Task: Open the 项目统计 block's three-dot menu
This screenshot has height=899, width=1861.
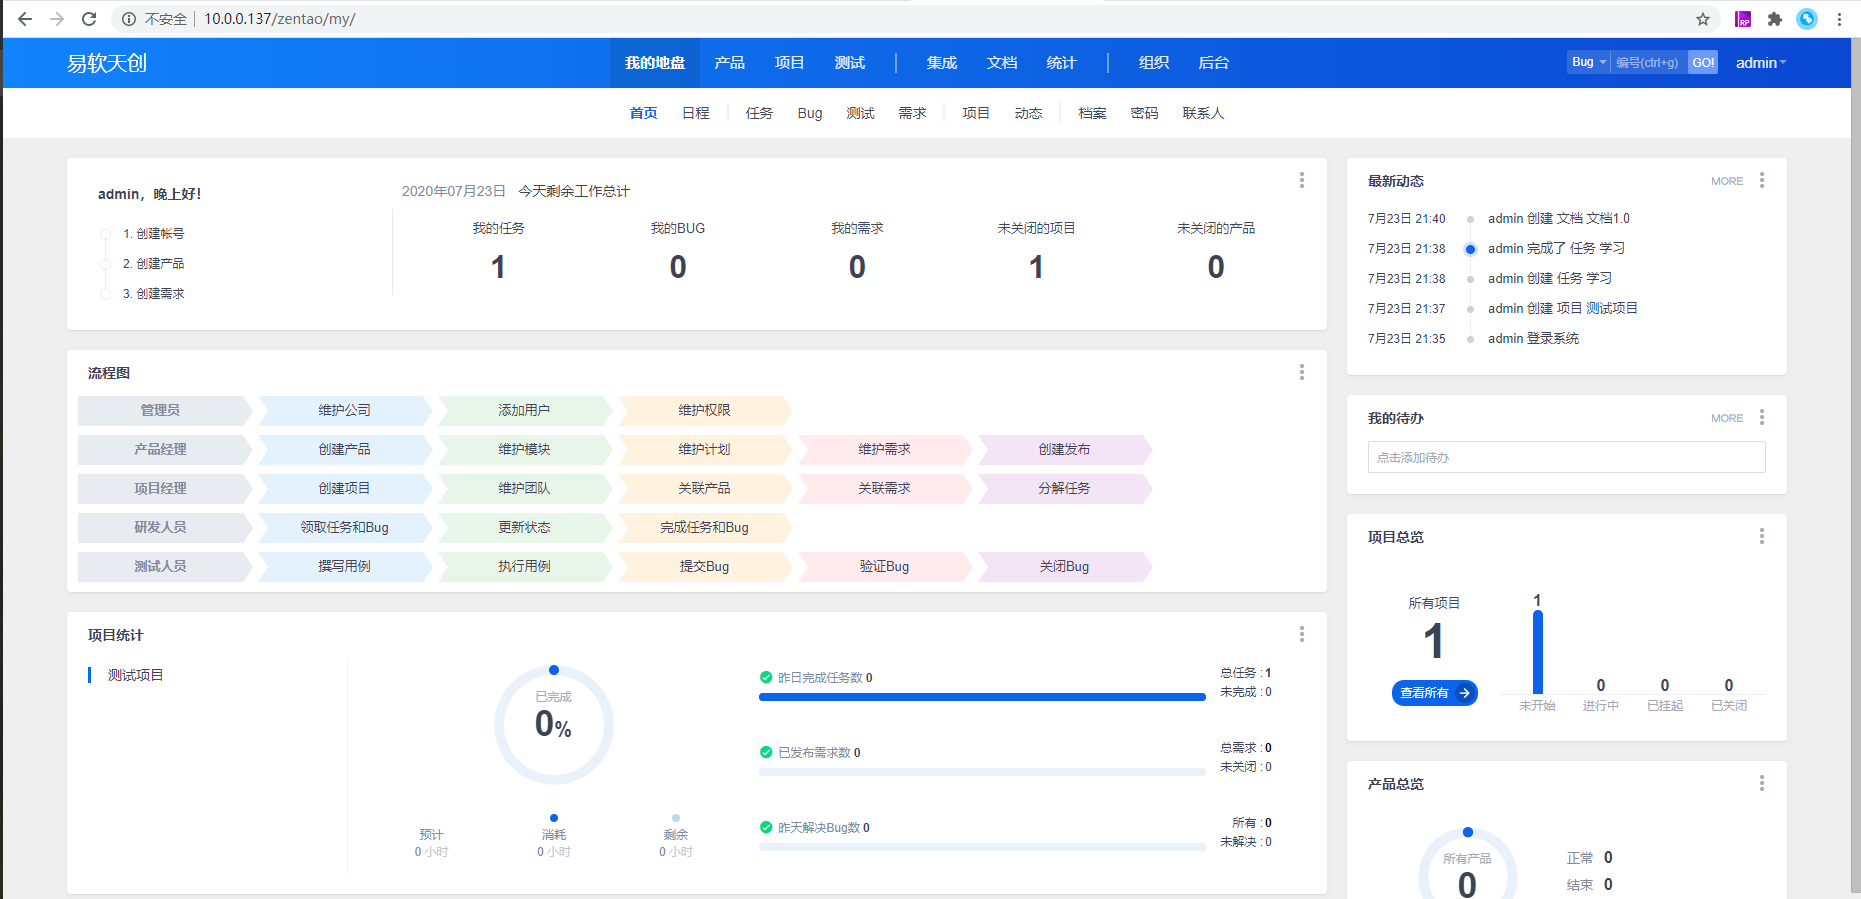Action: pos(1301,634)
